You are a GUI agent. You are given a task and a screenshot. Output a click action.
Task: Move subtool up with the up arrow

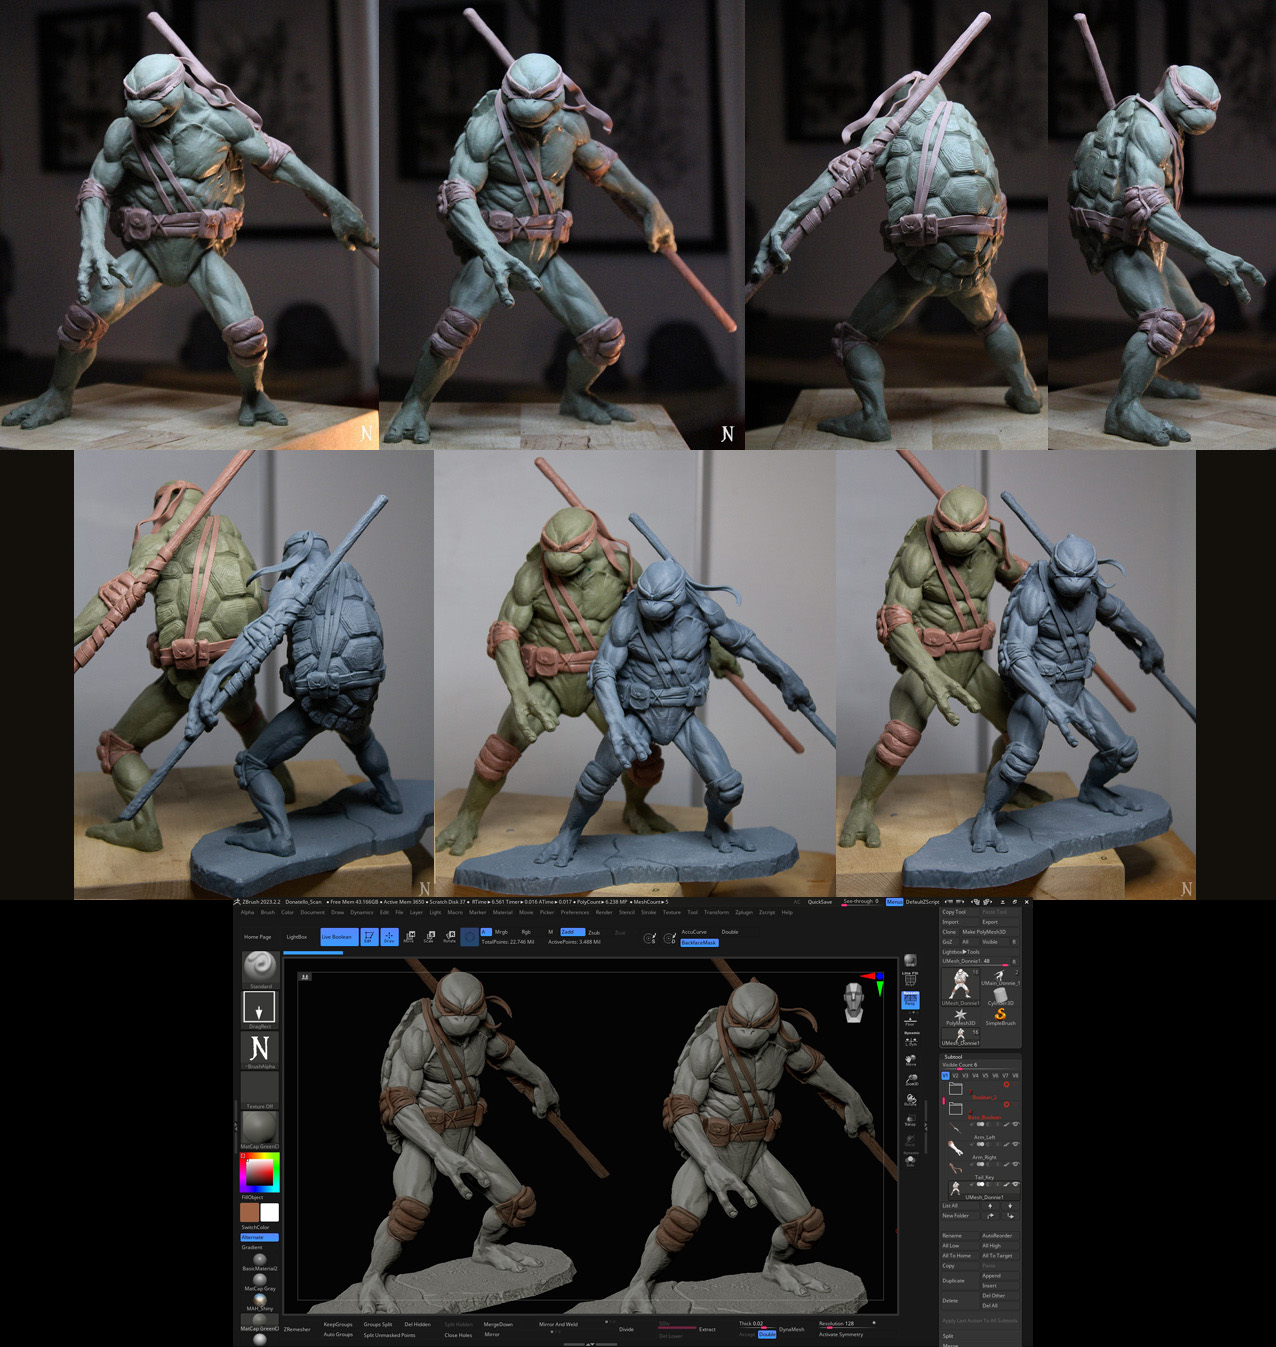coord(990,1206)
